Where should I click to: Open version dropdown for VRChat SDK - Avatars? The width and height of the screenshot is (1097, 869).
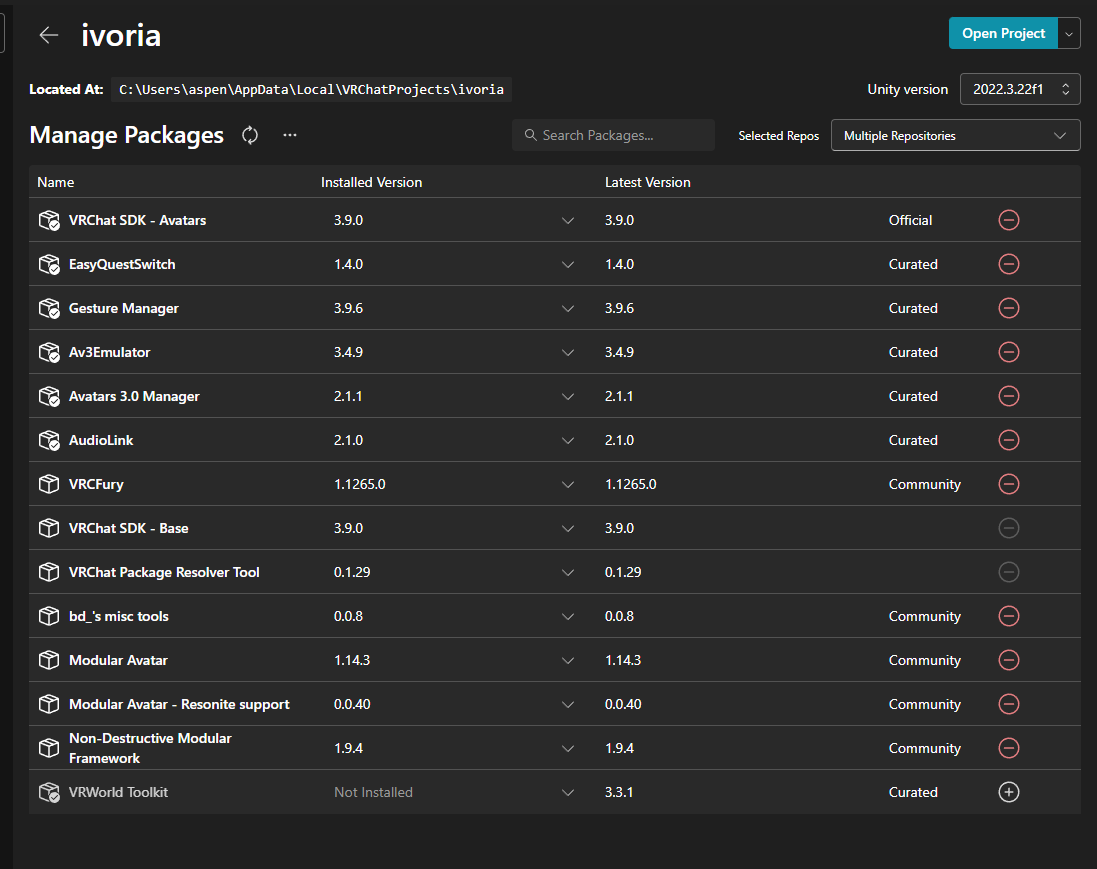567,220
